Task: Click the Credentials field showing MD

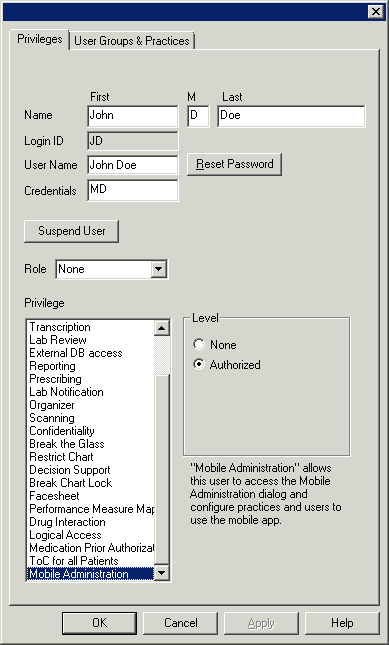Action: (x=133, y=190)
